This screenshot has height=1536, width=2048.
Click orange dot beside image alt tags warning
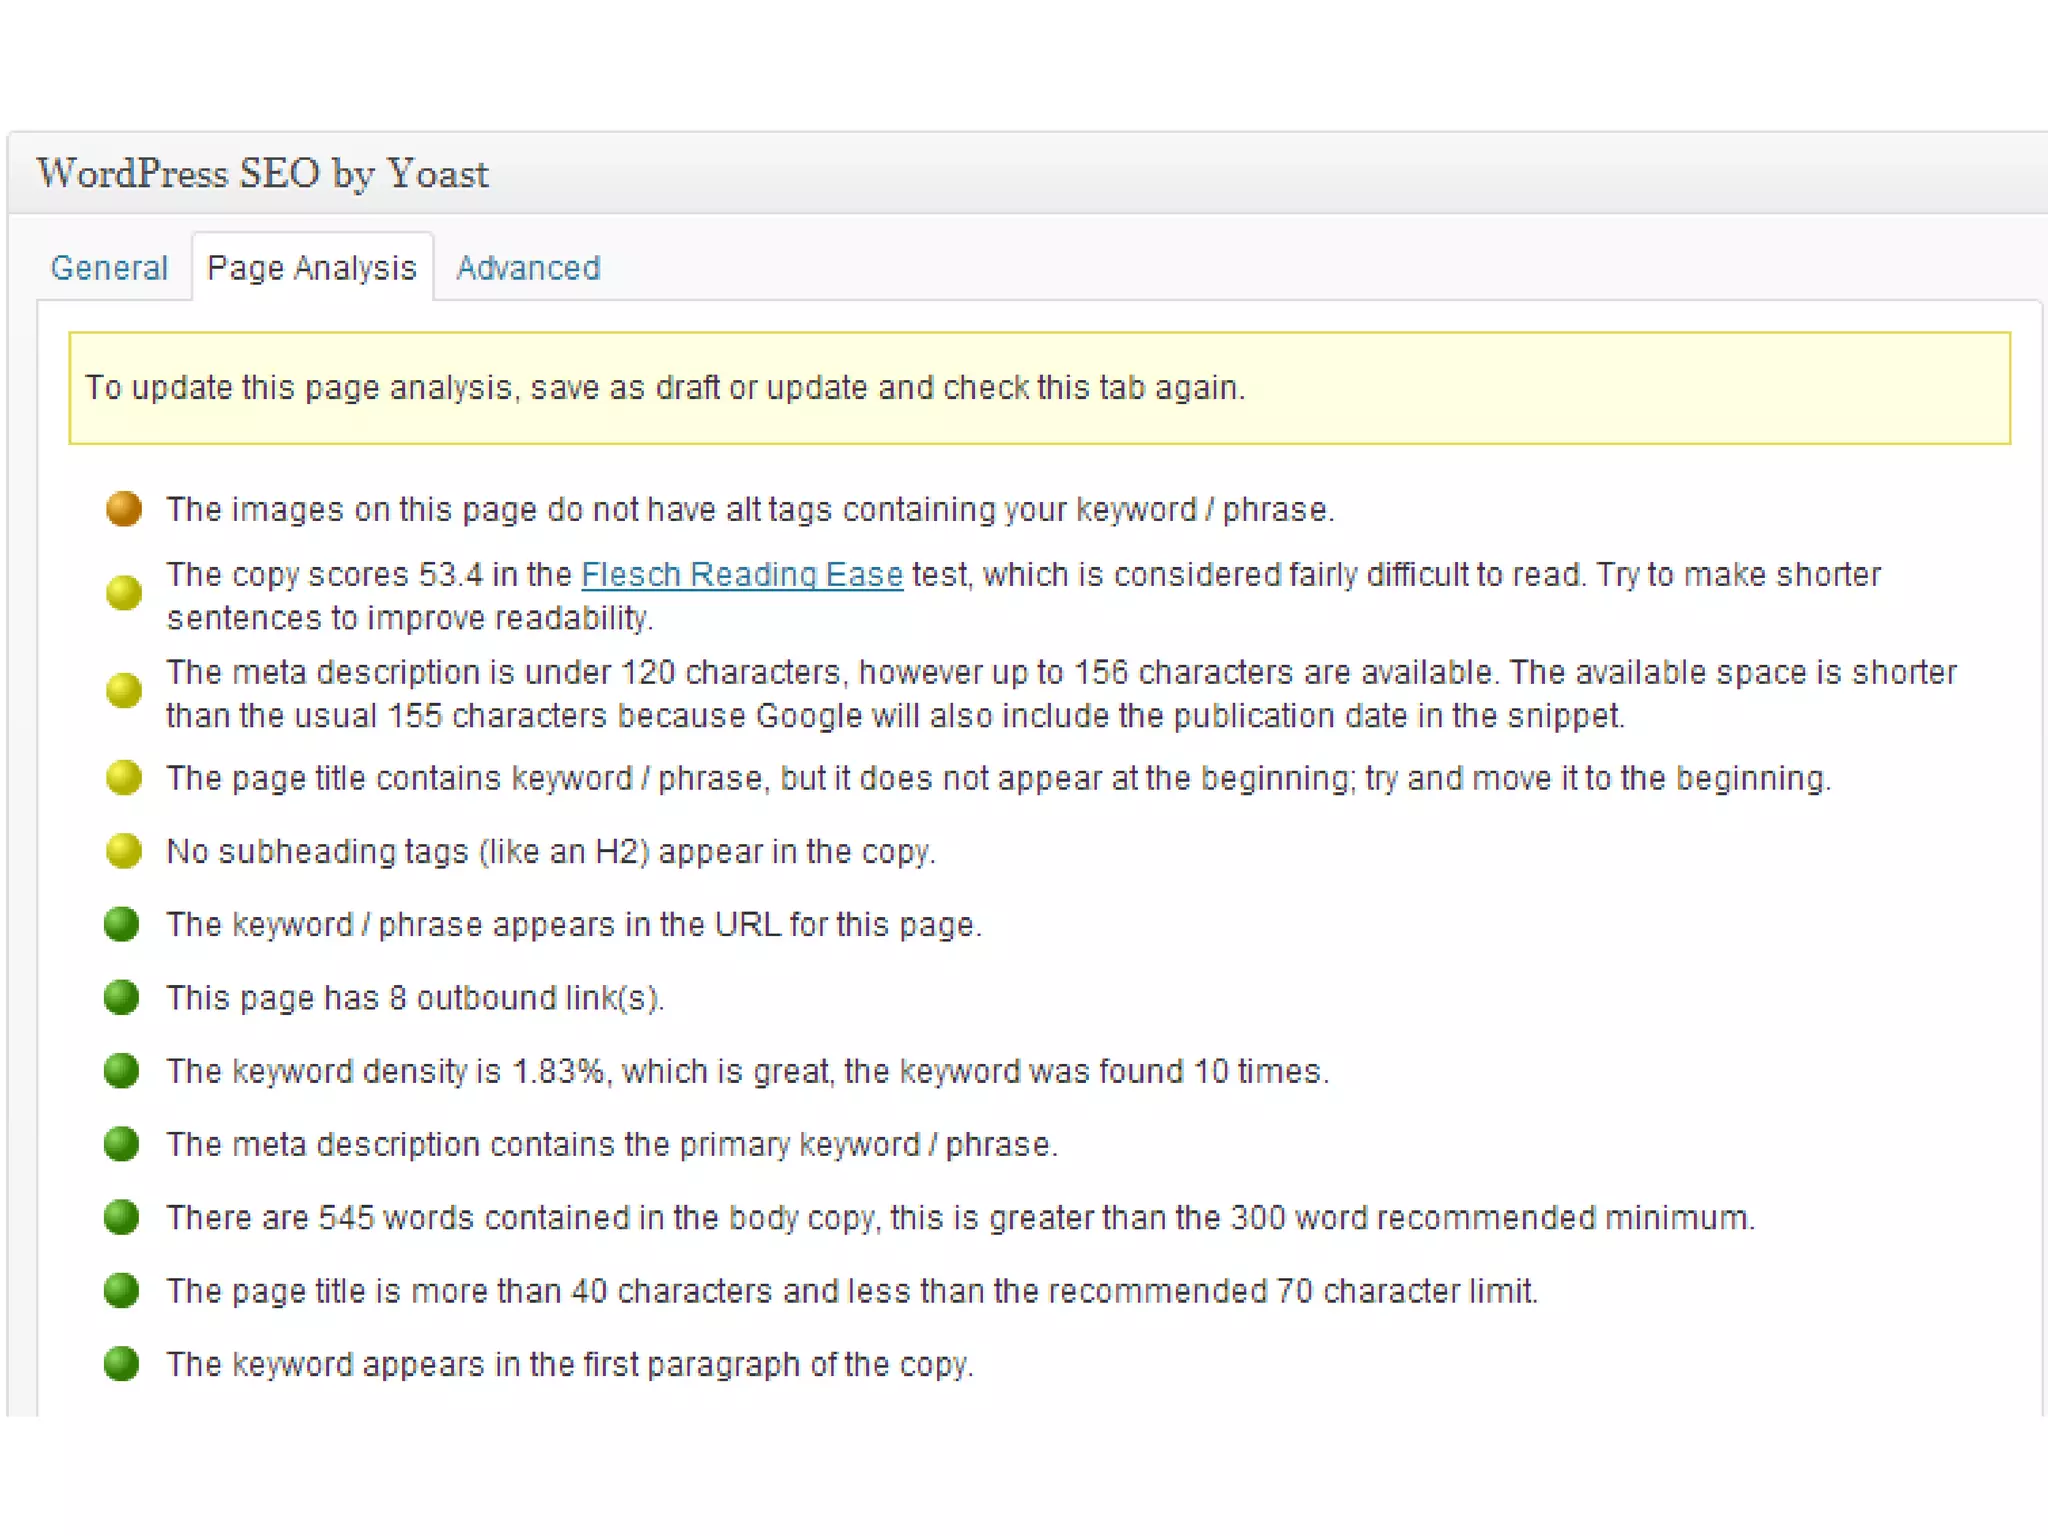pos(124,509)
